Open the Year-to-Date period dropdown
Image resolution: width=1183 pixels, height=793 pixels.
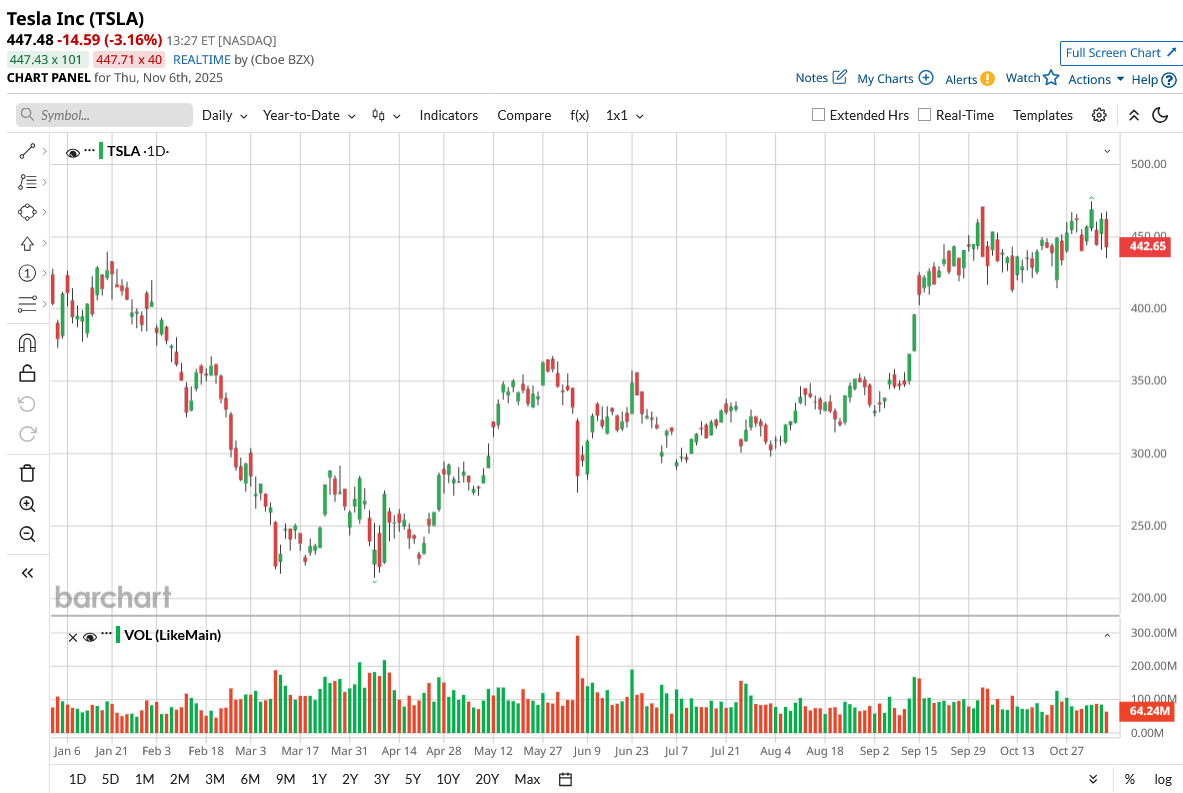pyautogui.click(x=309, y=115)
